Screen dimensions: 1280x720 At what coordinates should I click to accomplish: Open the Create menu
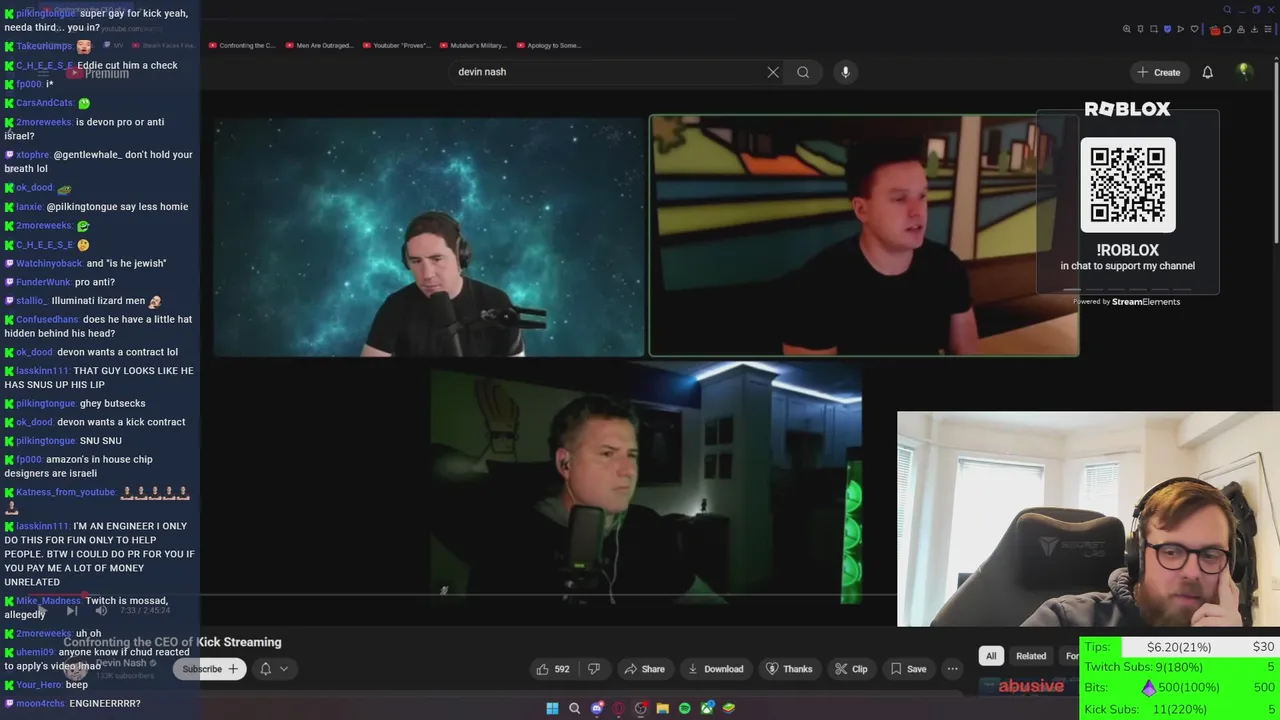pos(1158,72)
